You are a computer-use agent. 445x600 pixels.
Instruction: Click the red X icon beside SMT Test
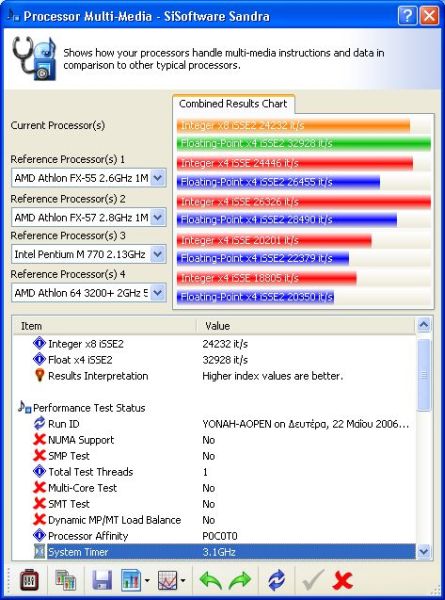pos(39,504)
